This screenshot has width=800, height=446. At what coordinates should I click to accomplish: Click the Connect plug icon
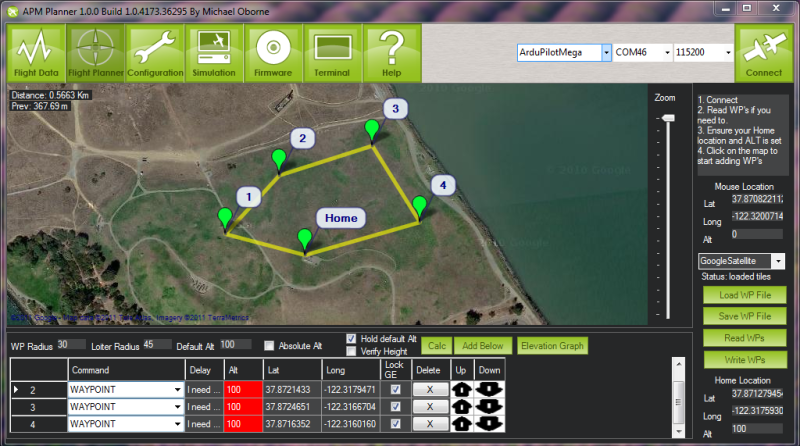(x=764, y=53)
